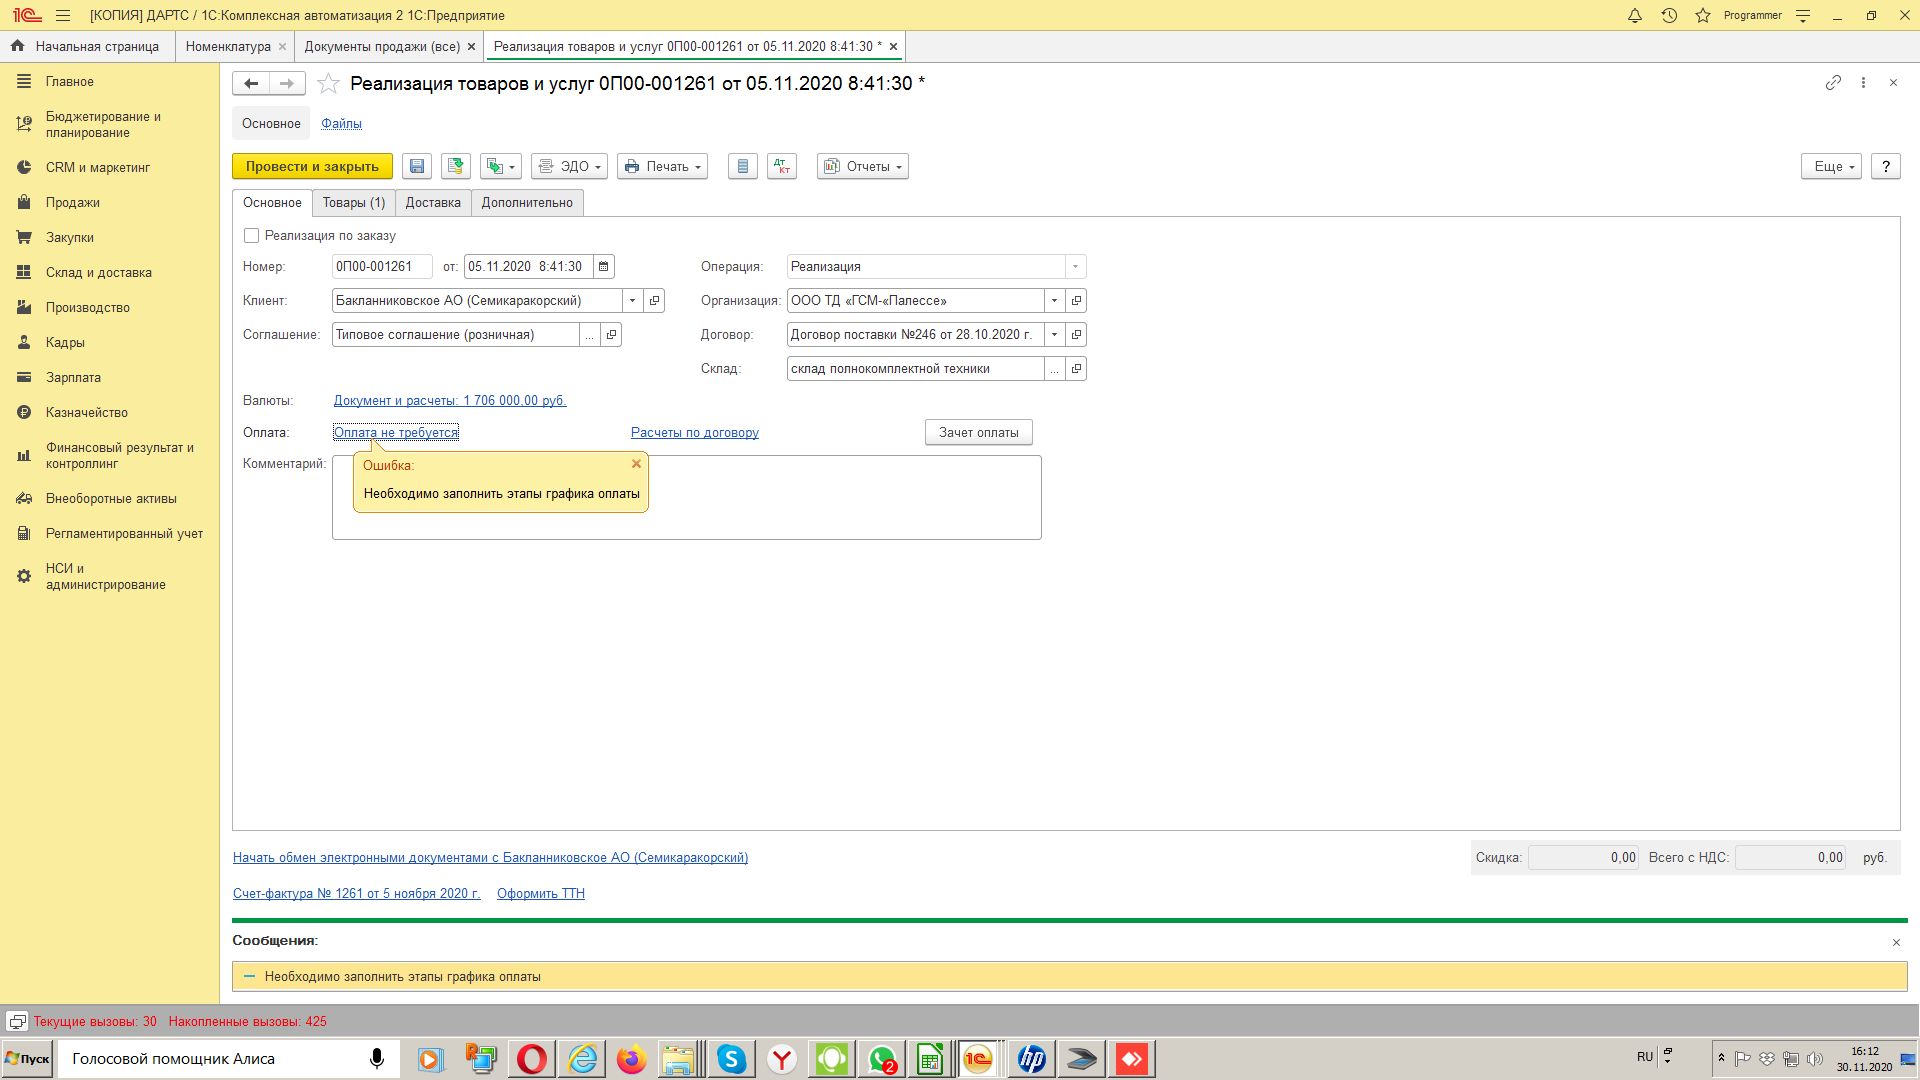Expand the Договор dropdown arrow
The height and width of the screenshot is (1080, 1920).
click(1054, 335)
